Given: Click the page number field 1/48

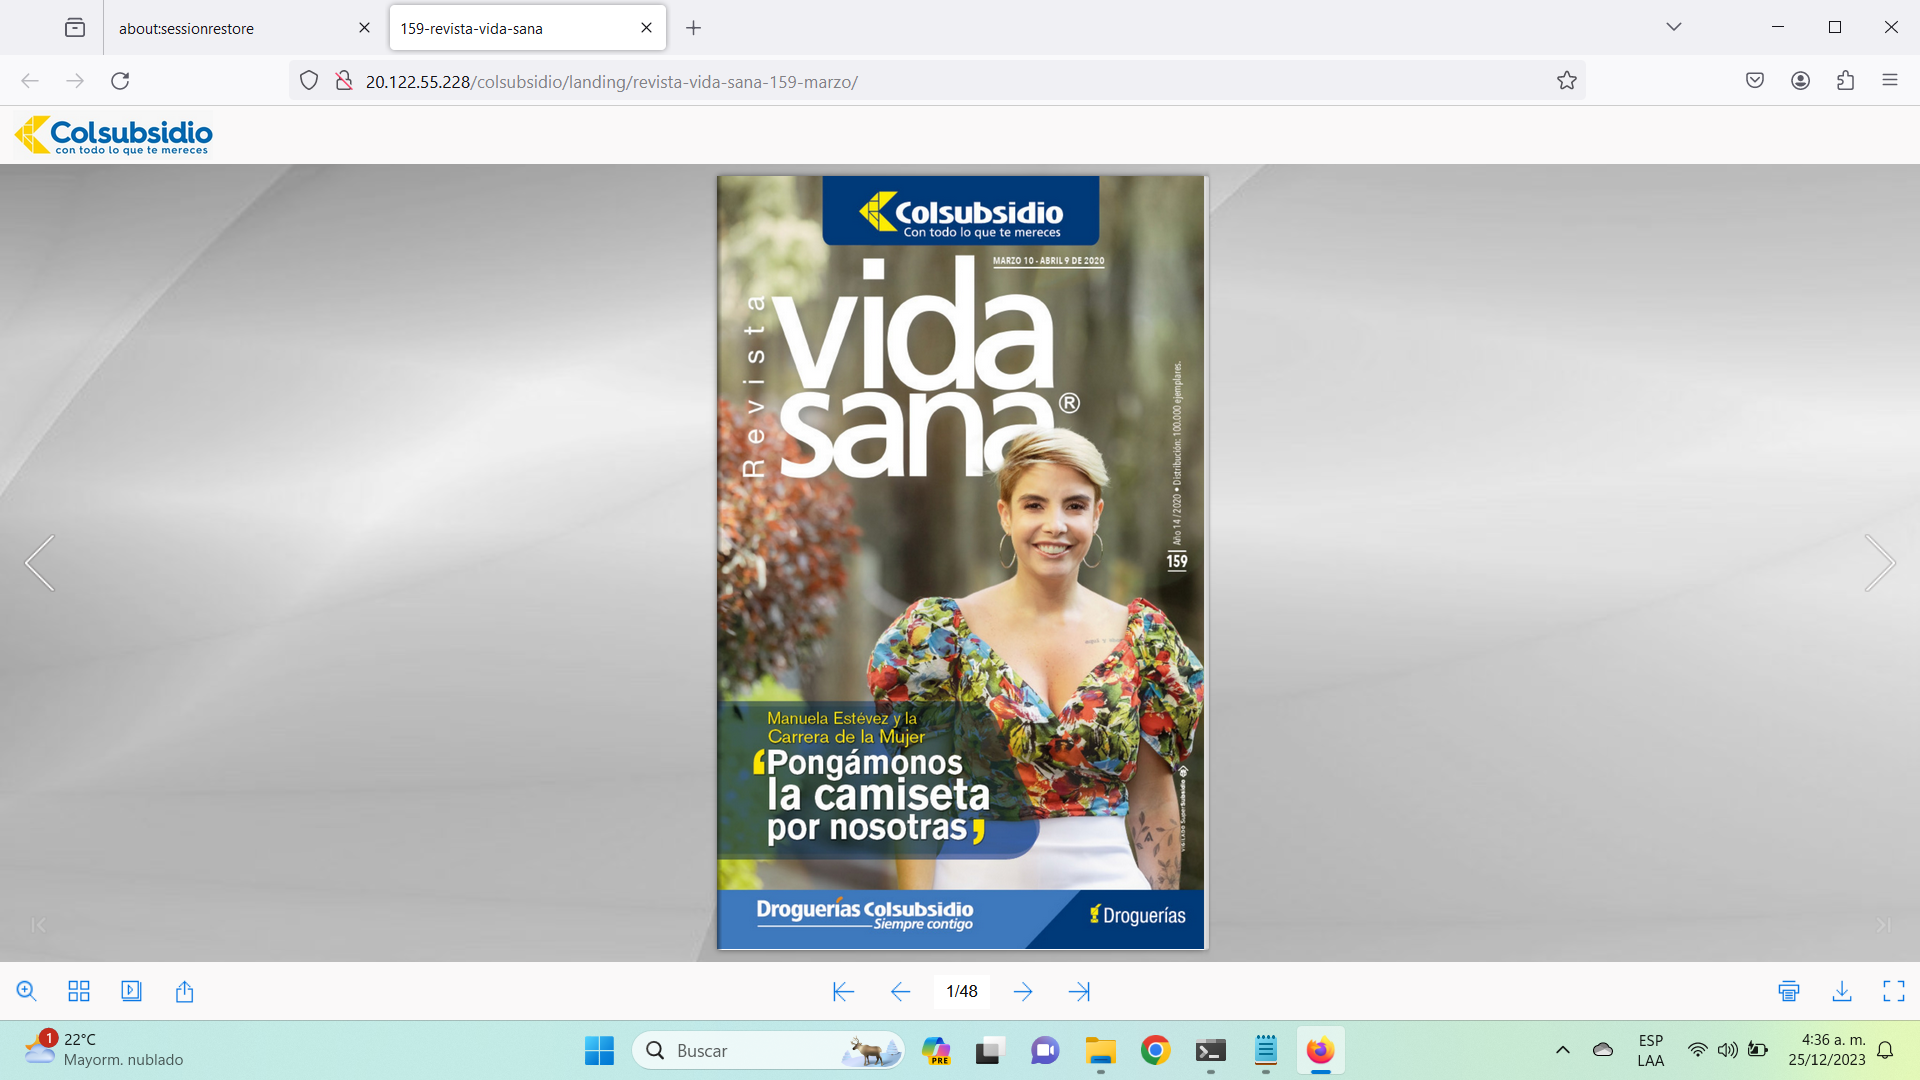Looking at the screenshot, I should (x=962, y=991).
